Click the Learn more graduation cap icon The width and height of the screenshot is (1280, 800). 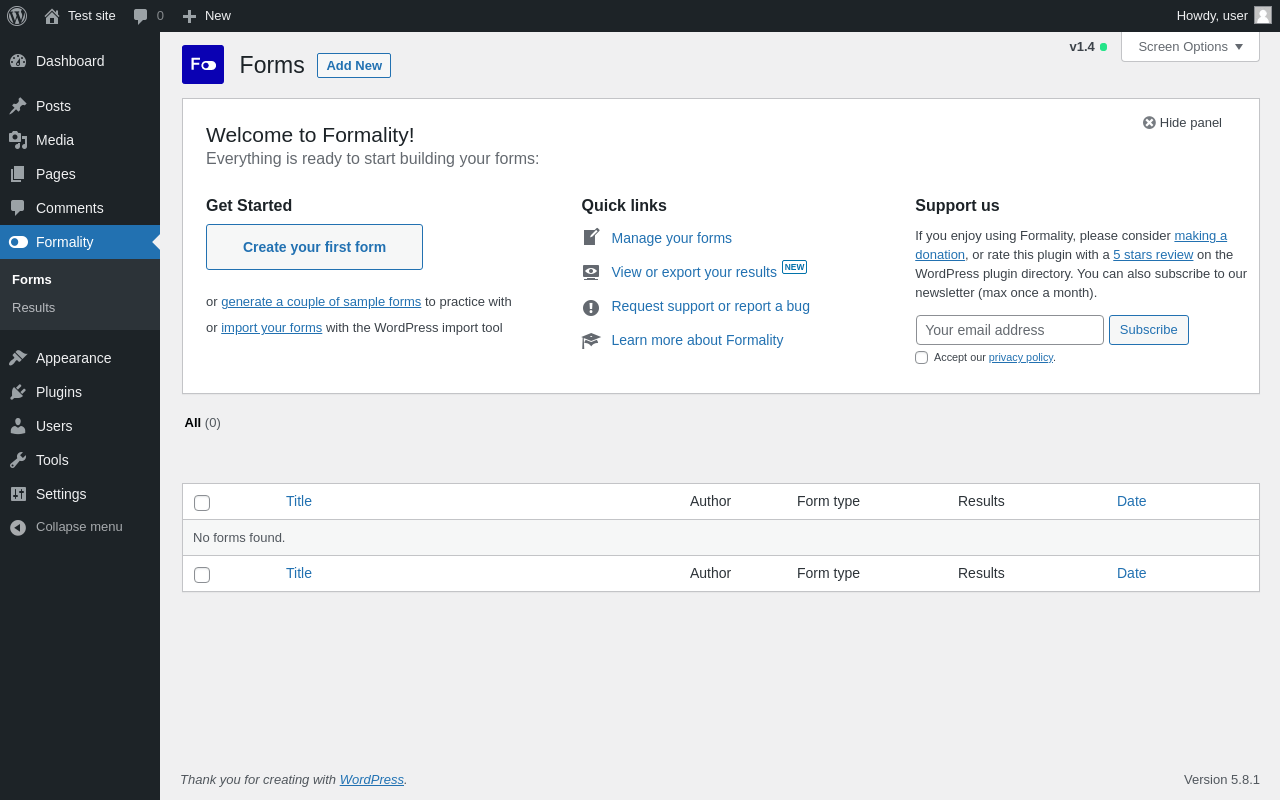(591, 341)
